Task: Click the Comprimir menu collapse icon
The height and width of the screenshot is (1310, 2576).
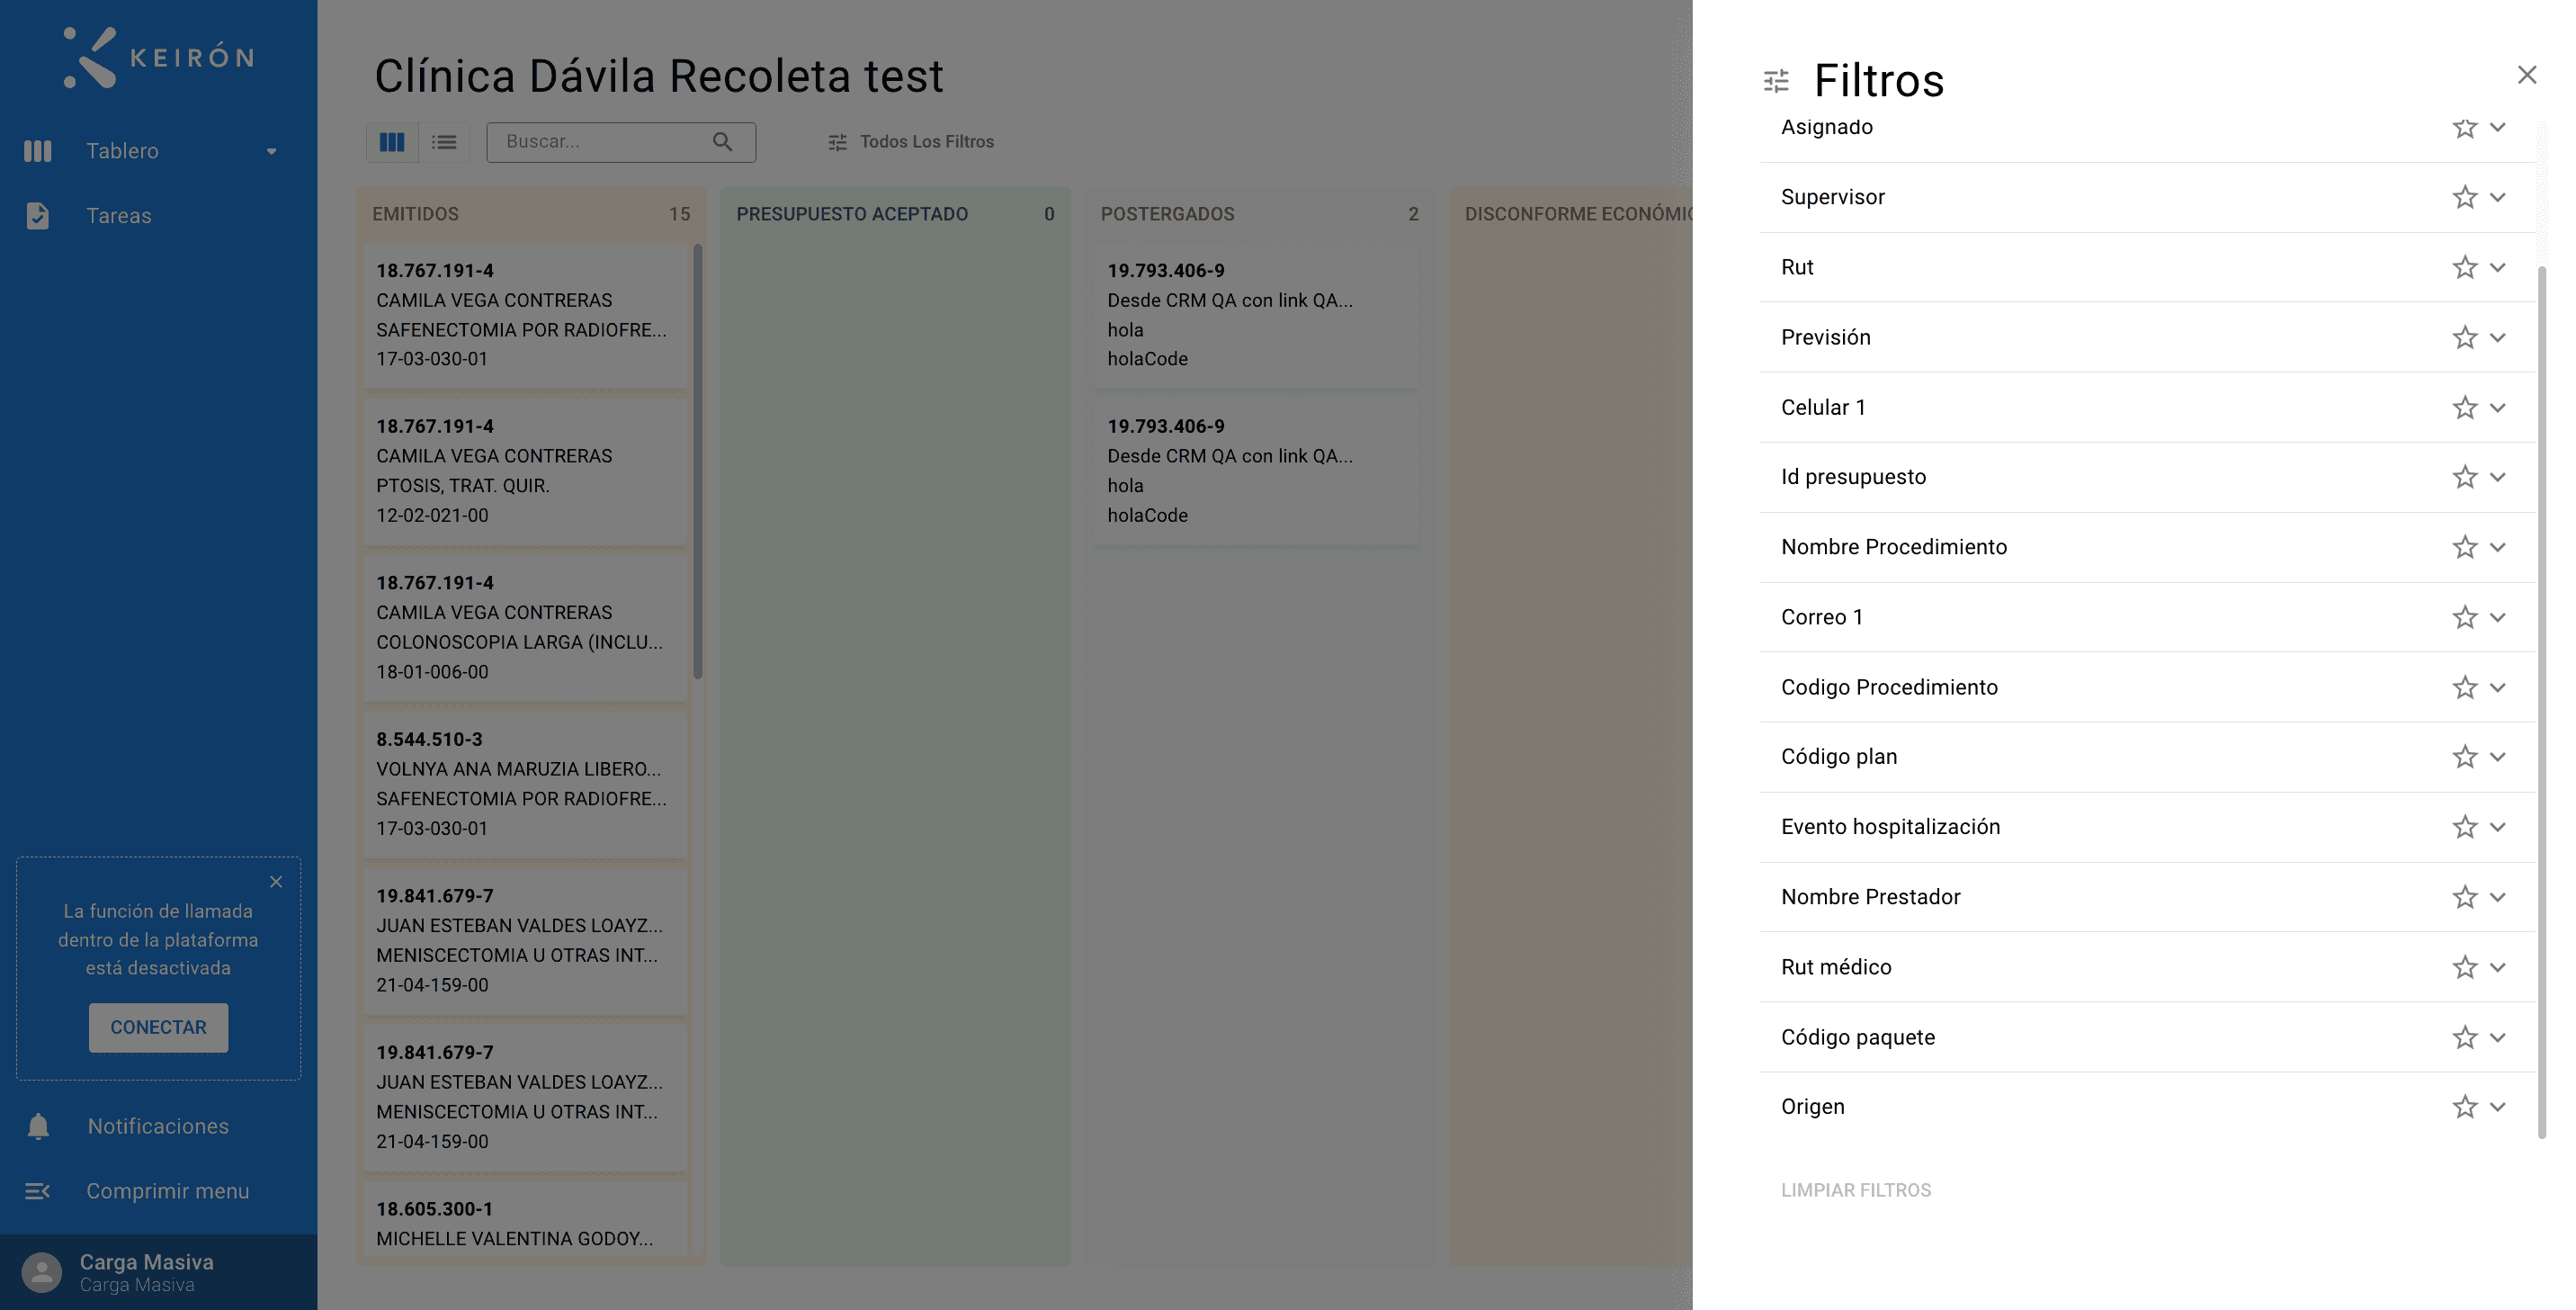Action: coord(37,1192)
